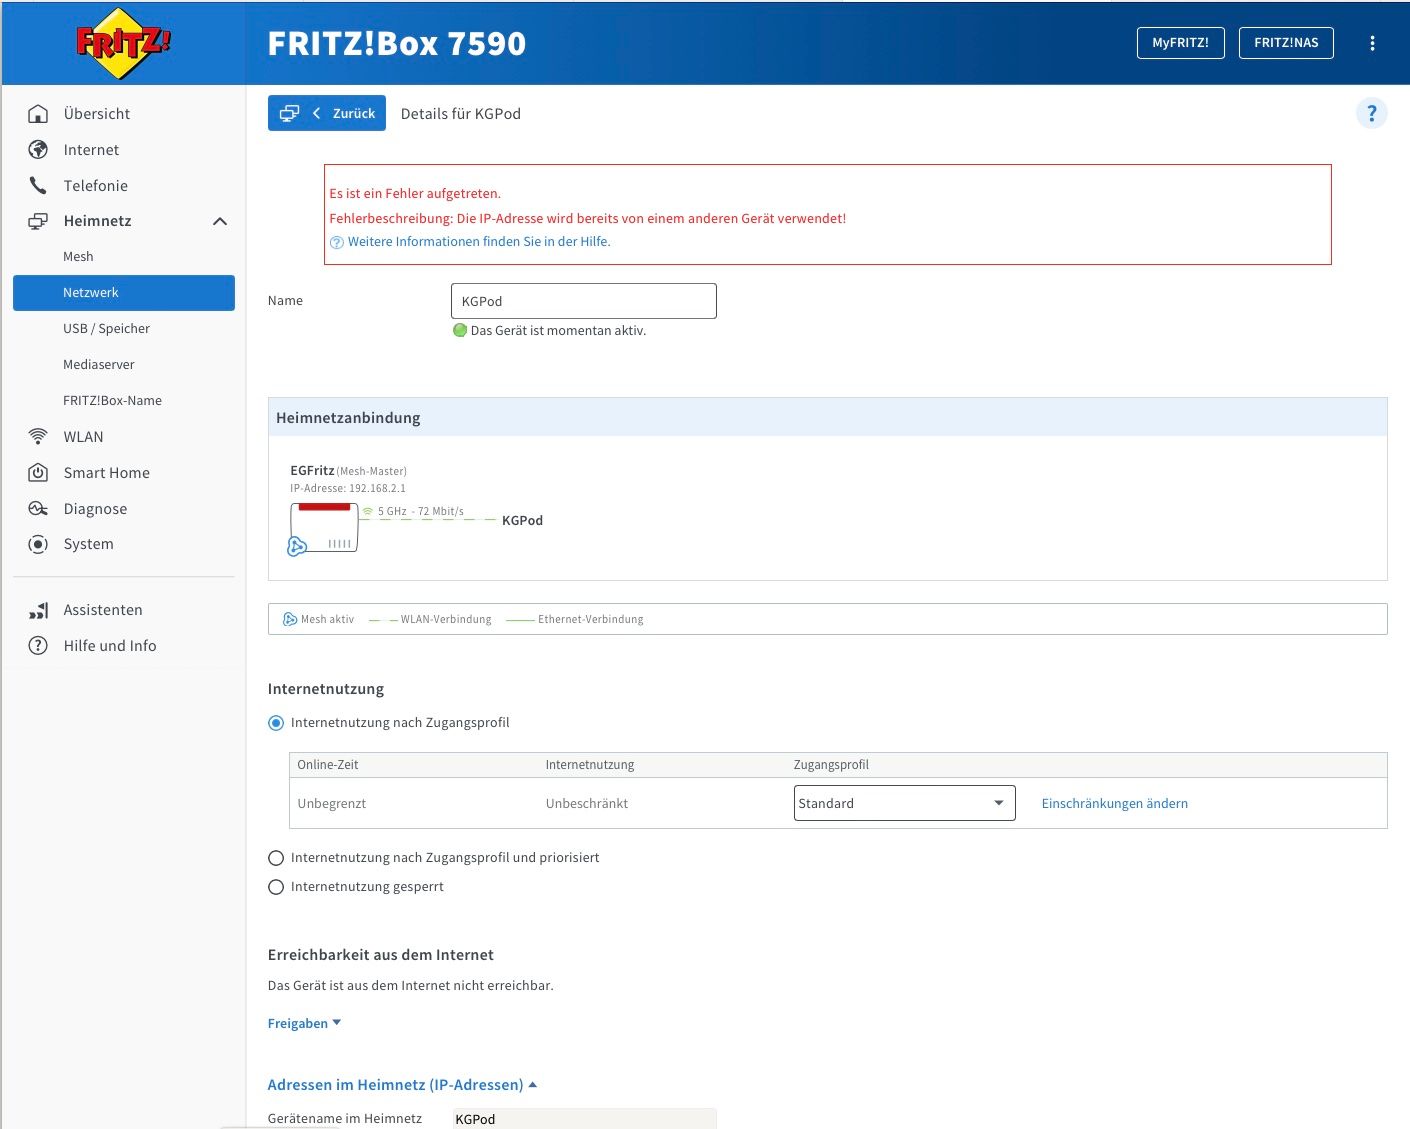Select Internetnutzung nach Zugangsprofil
1410x1129 pixels.
coord(276,723)
